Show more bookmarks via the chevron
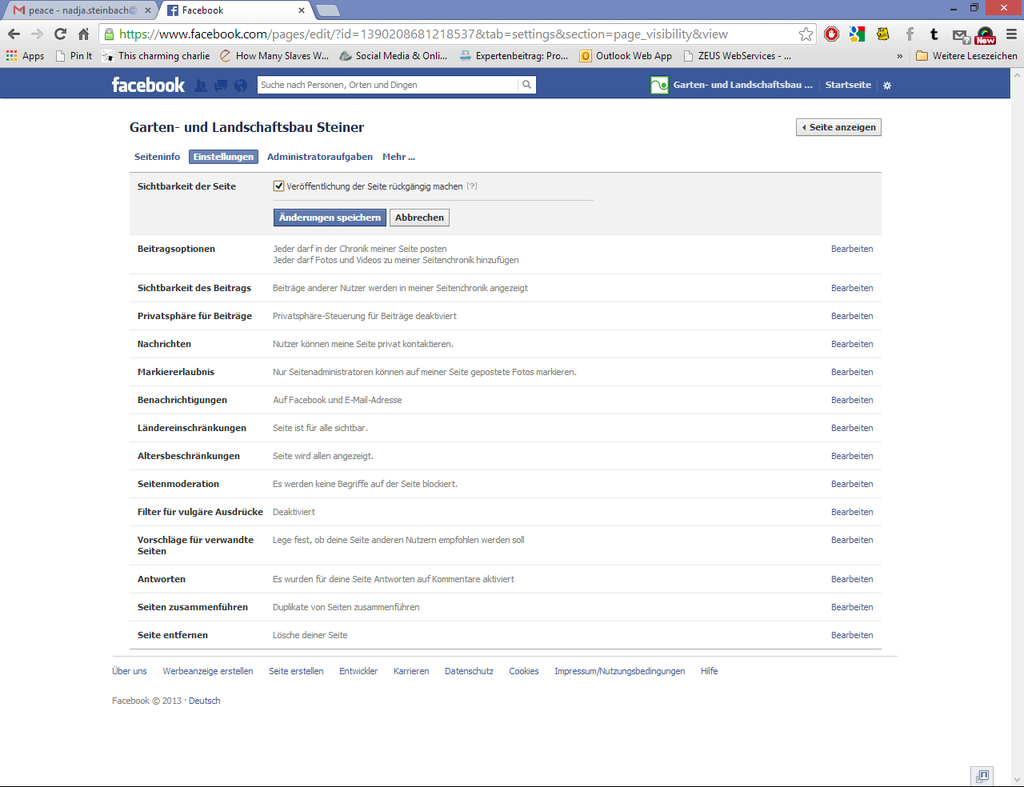 899,56
